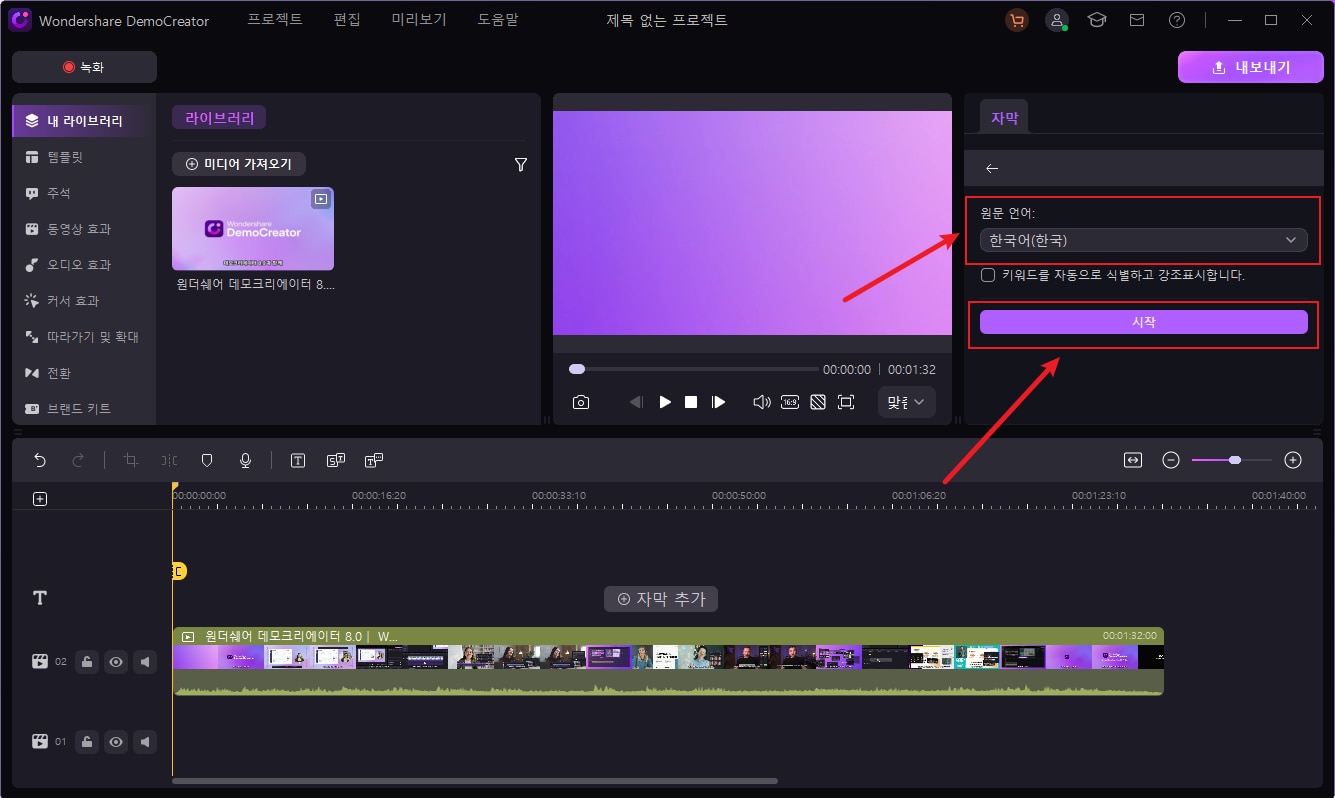
Task: Enter fullscreen preview mode
Action: click(x=846, y=402)
